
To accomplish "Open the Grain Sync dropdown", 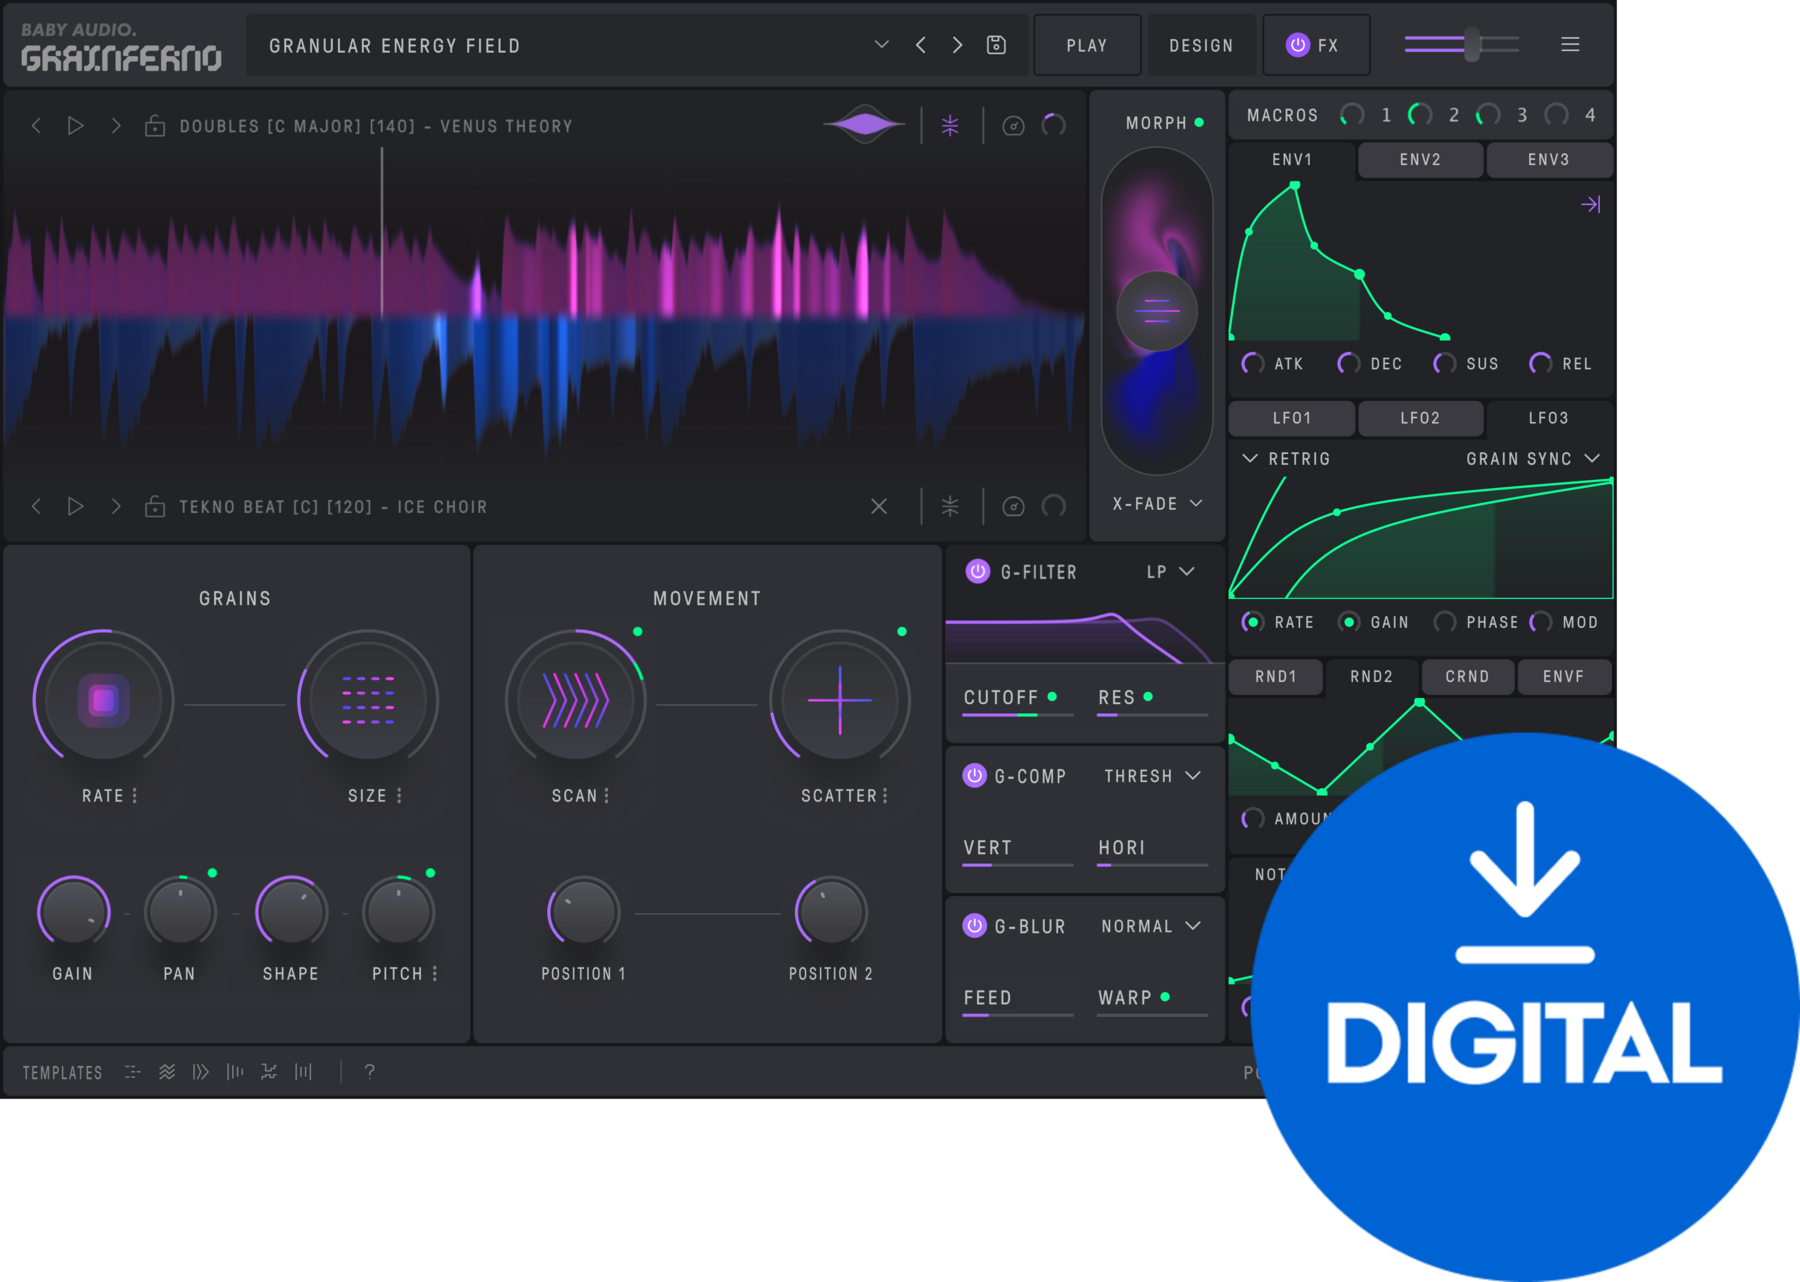I will pos(1533,459).
